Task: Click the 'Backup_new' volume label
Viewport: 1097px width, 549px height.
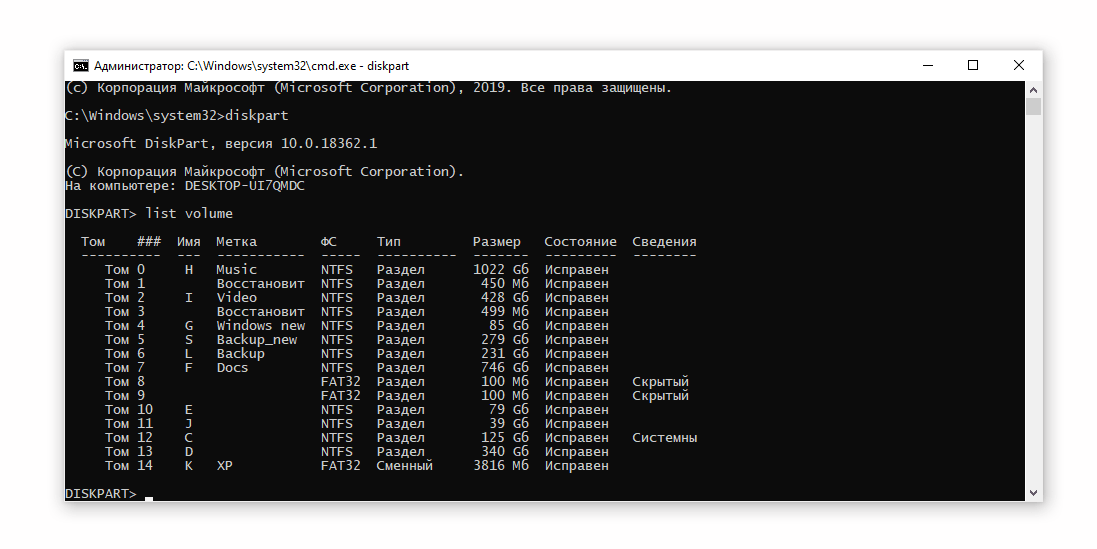Action: click(x=257, y=340)
